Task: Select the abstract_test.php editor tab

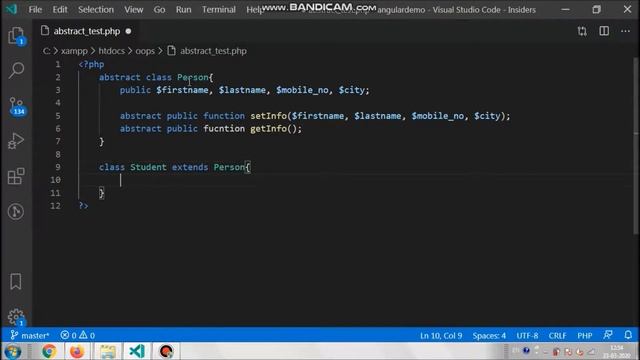Action: point(87,31)
